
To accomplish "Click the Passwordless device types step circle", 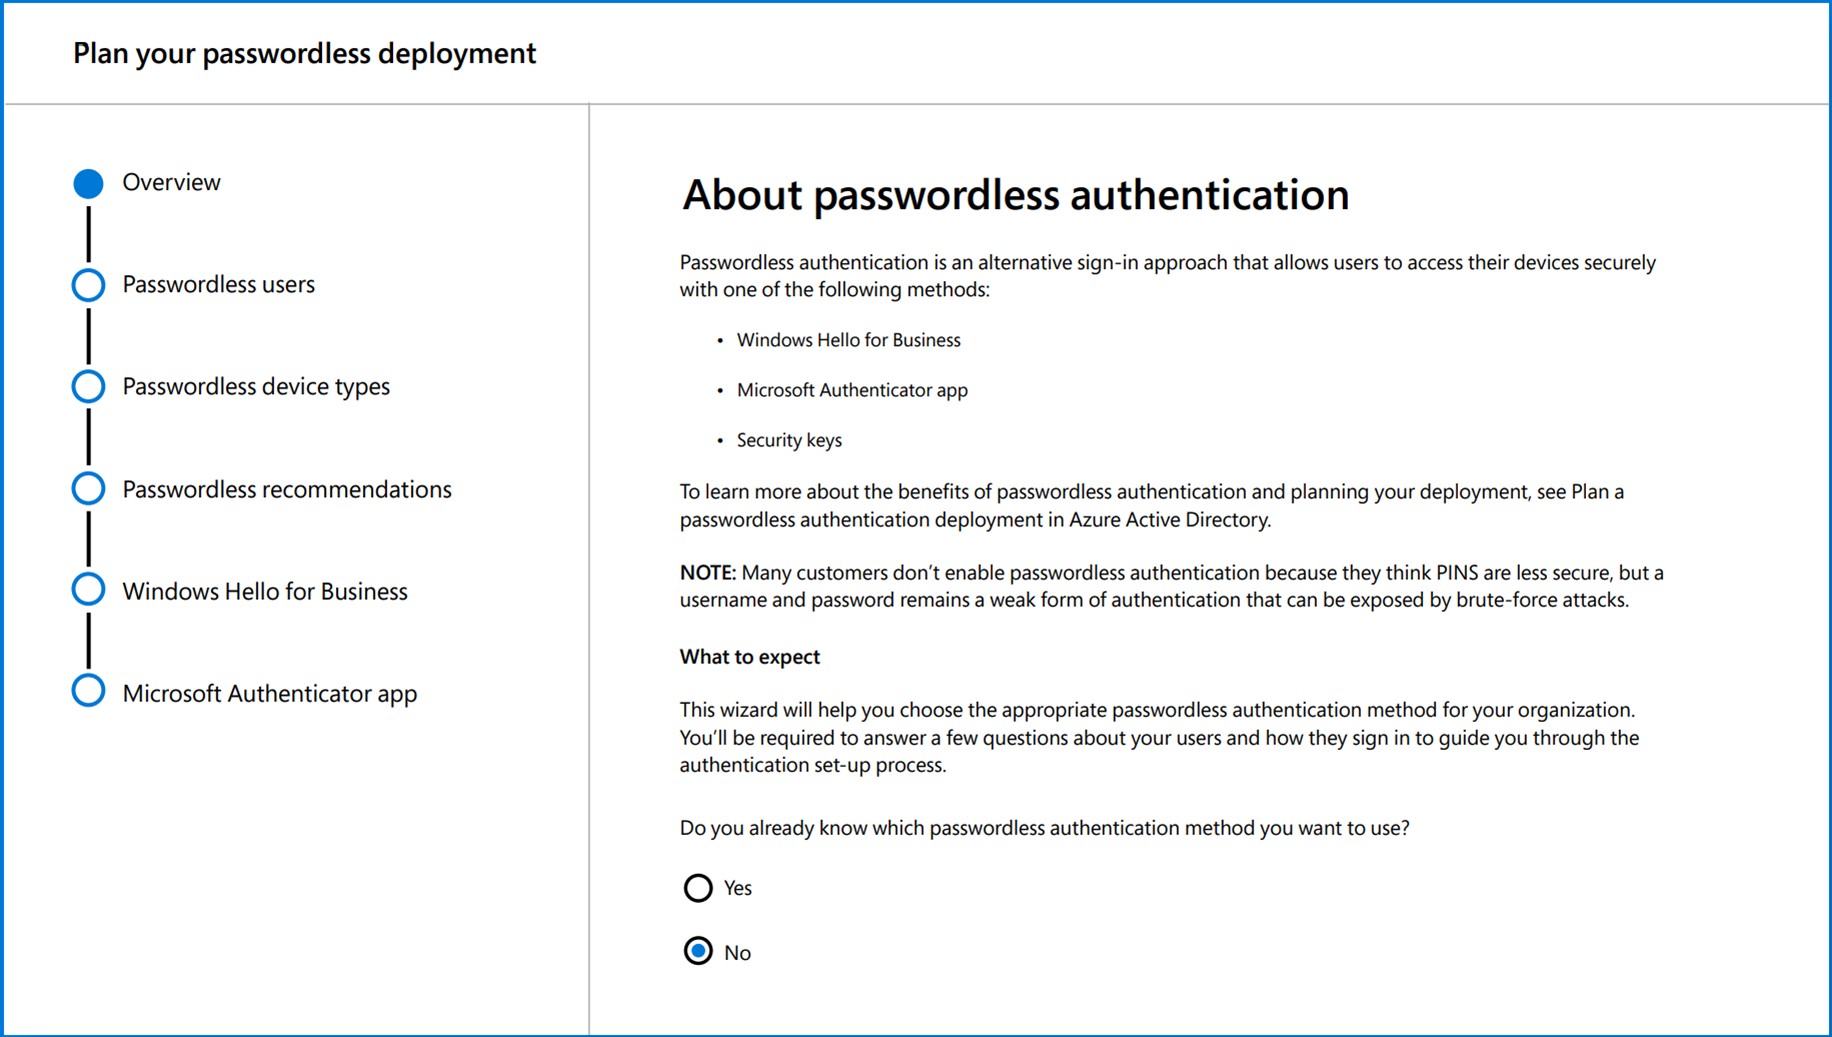I will [88, 386].
